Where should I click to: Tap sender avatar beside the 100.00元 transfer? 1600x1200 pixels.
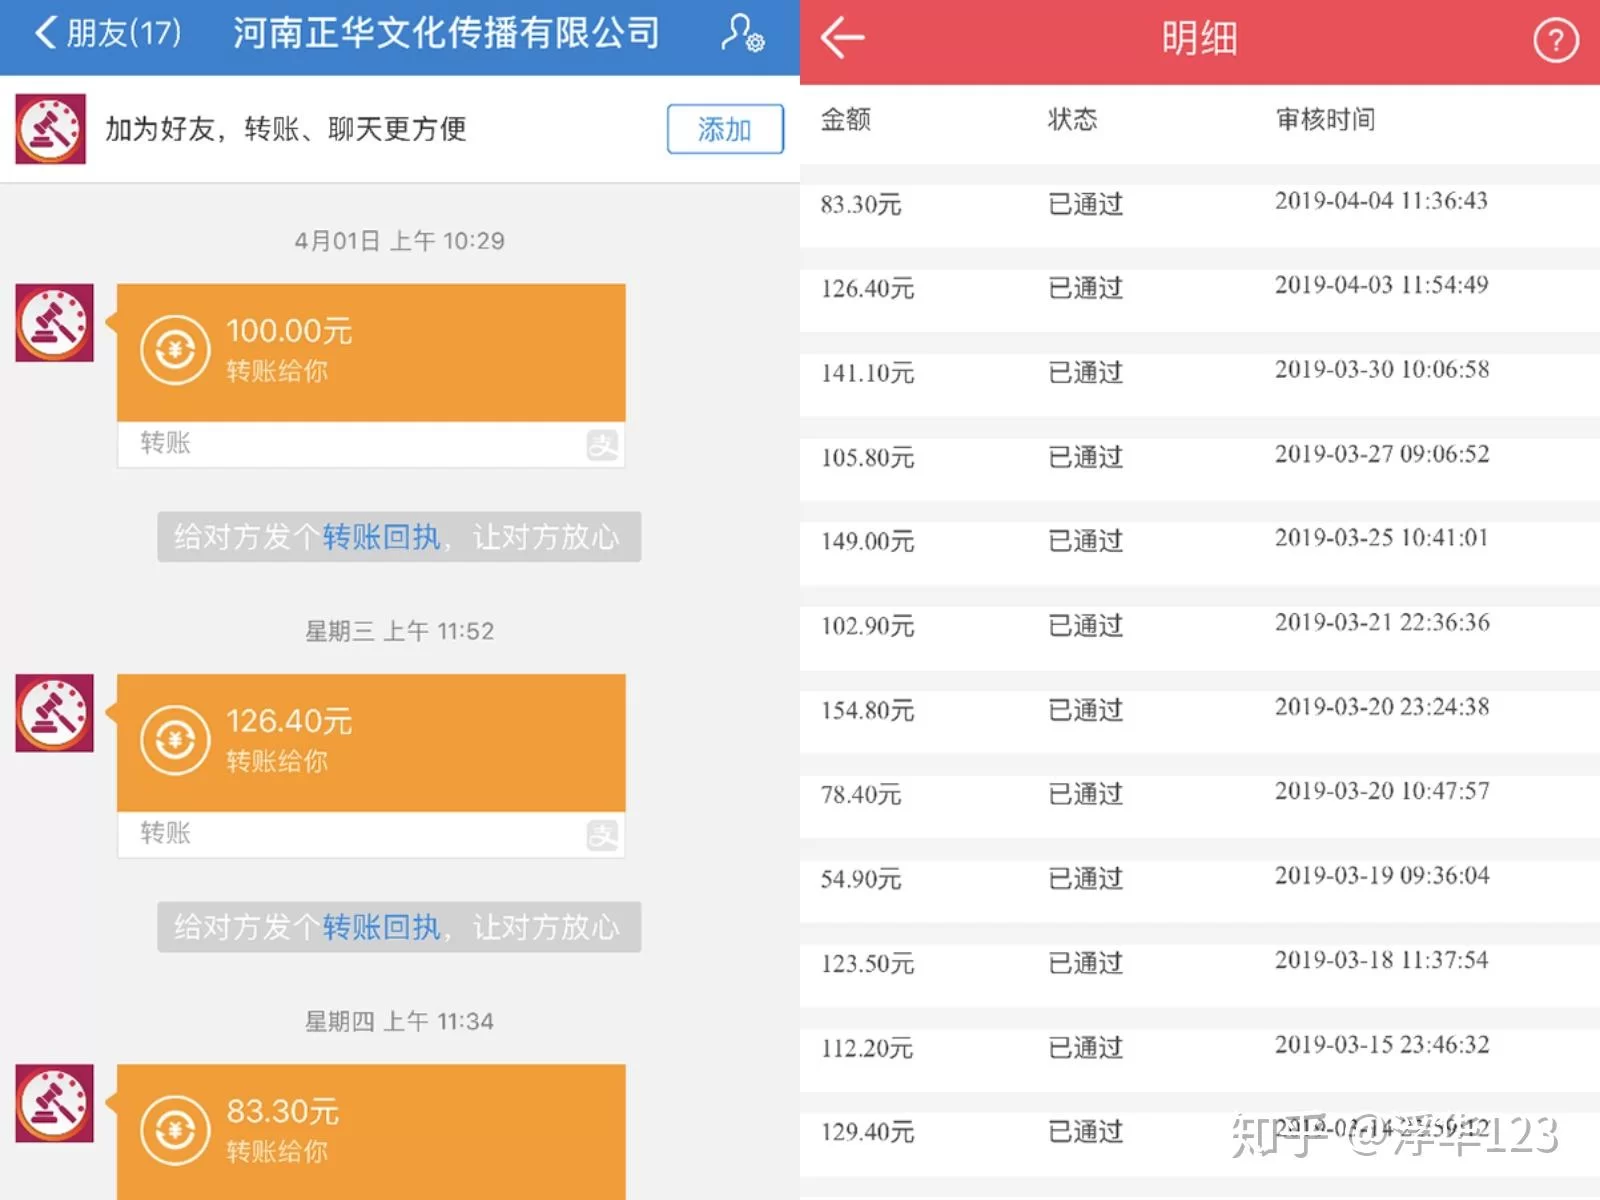click(x=55, y=323)
